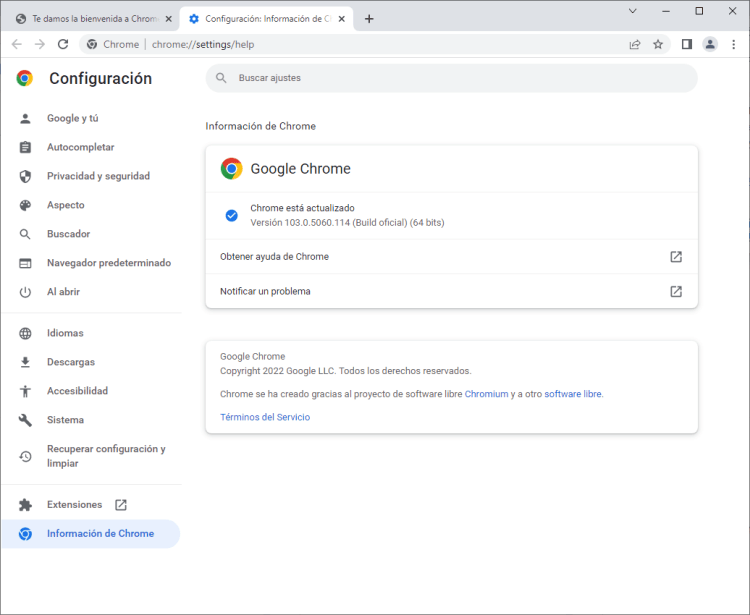Switch to Te damos la bienvenida tab
This screenshot has height=615, width=750.
click(88, 19)
